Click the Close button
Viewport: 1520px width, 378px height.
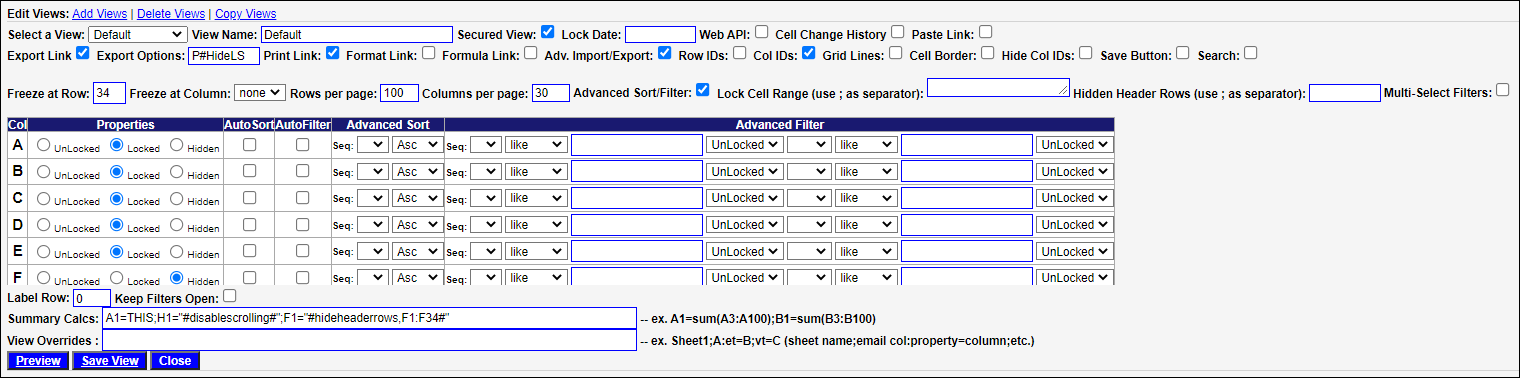[x=175, y=361]
